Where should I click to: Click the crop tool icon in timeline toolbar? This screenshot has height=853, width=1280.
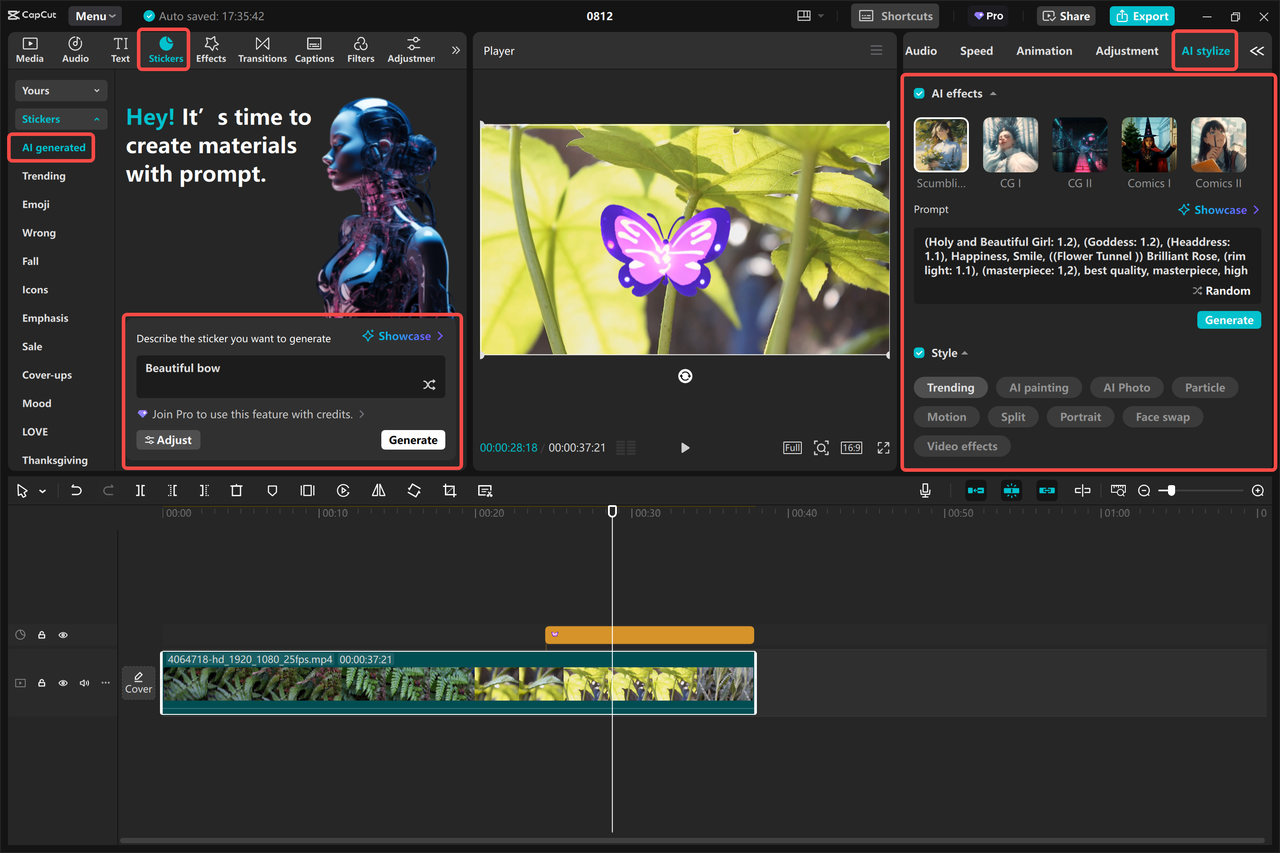click(x=449, y=491)
